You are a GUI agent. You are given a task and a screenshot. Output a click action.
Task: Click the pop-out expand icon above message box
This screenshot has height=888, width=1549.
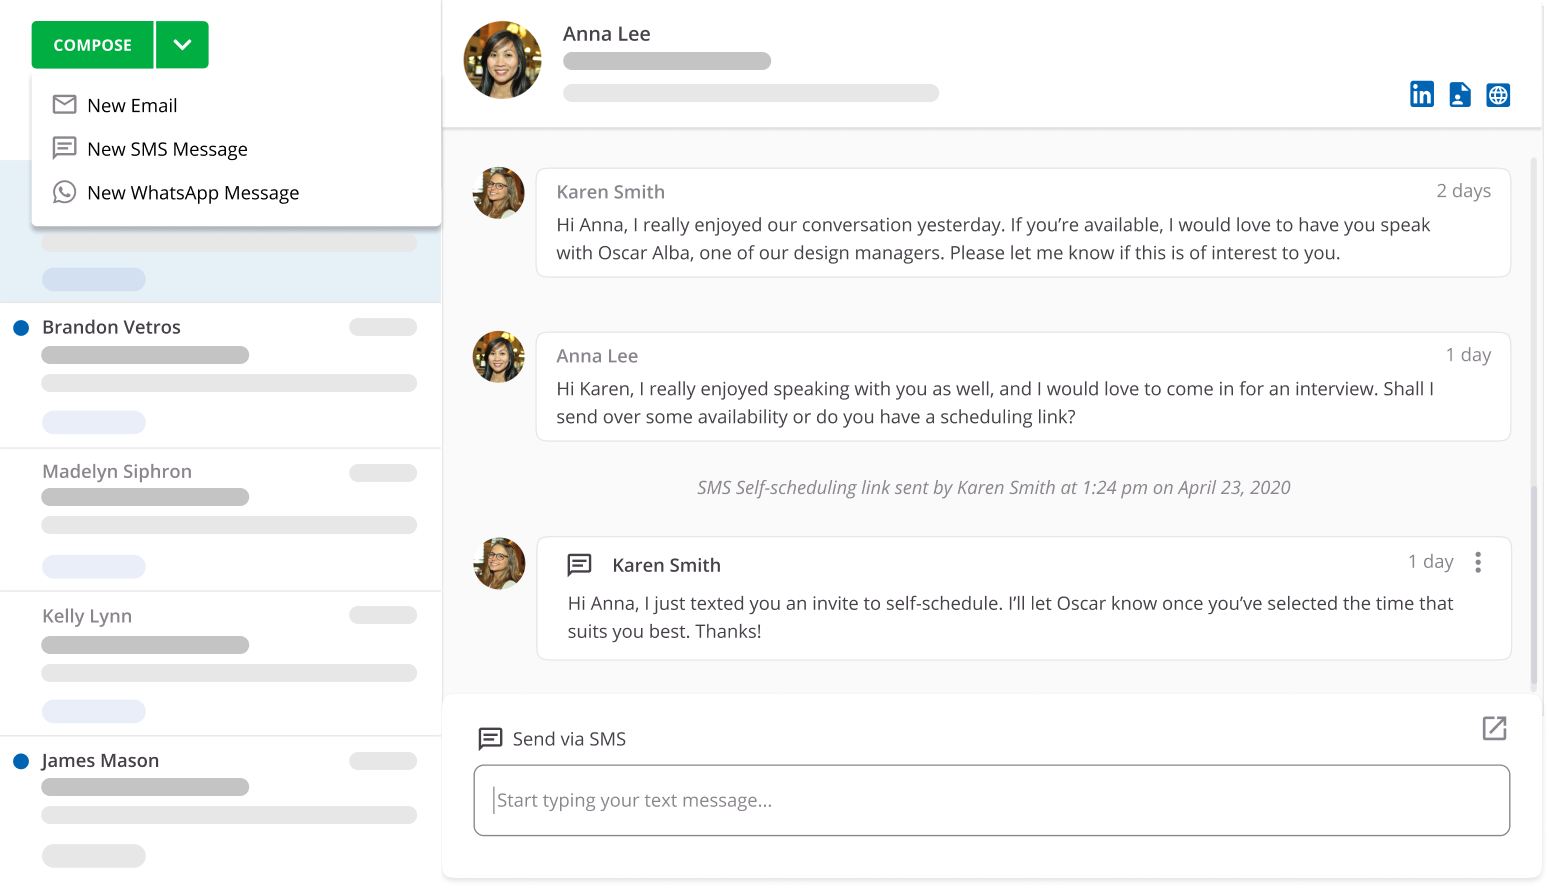point(1494,728)
